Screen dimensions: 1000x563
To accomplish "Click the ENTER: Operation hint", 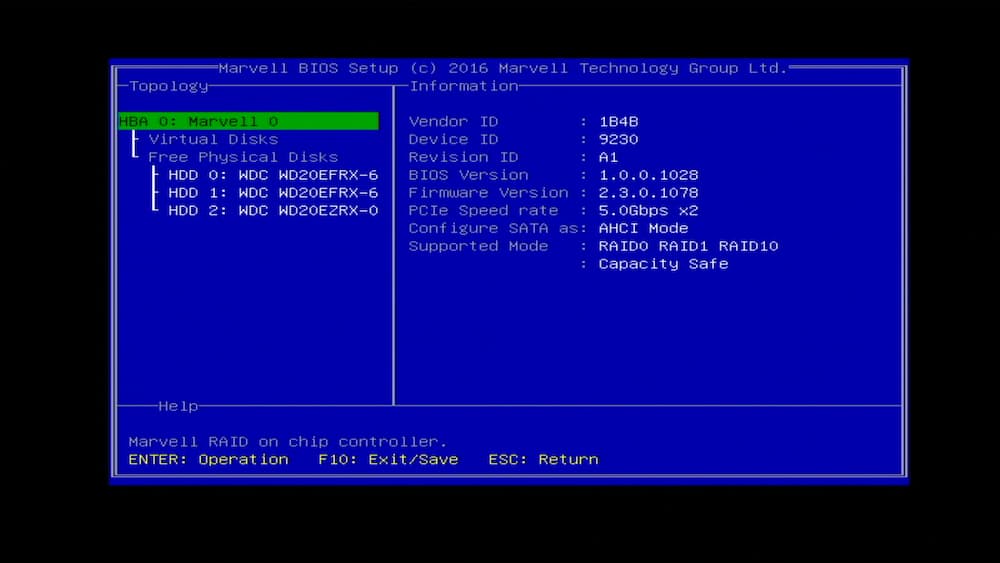I will tap(208, 460).
